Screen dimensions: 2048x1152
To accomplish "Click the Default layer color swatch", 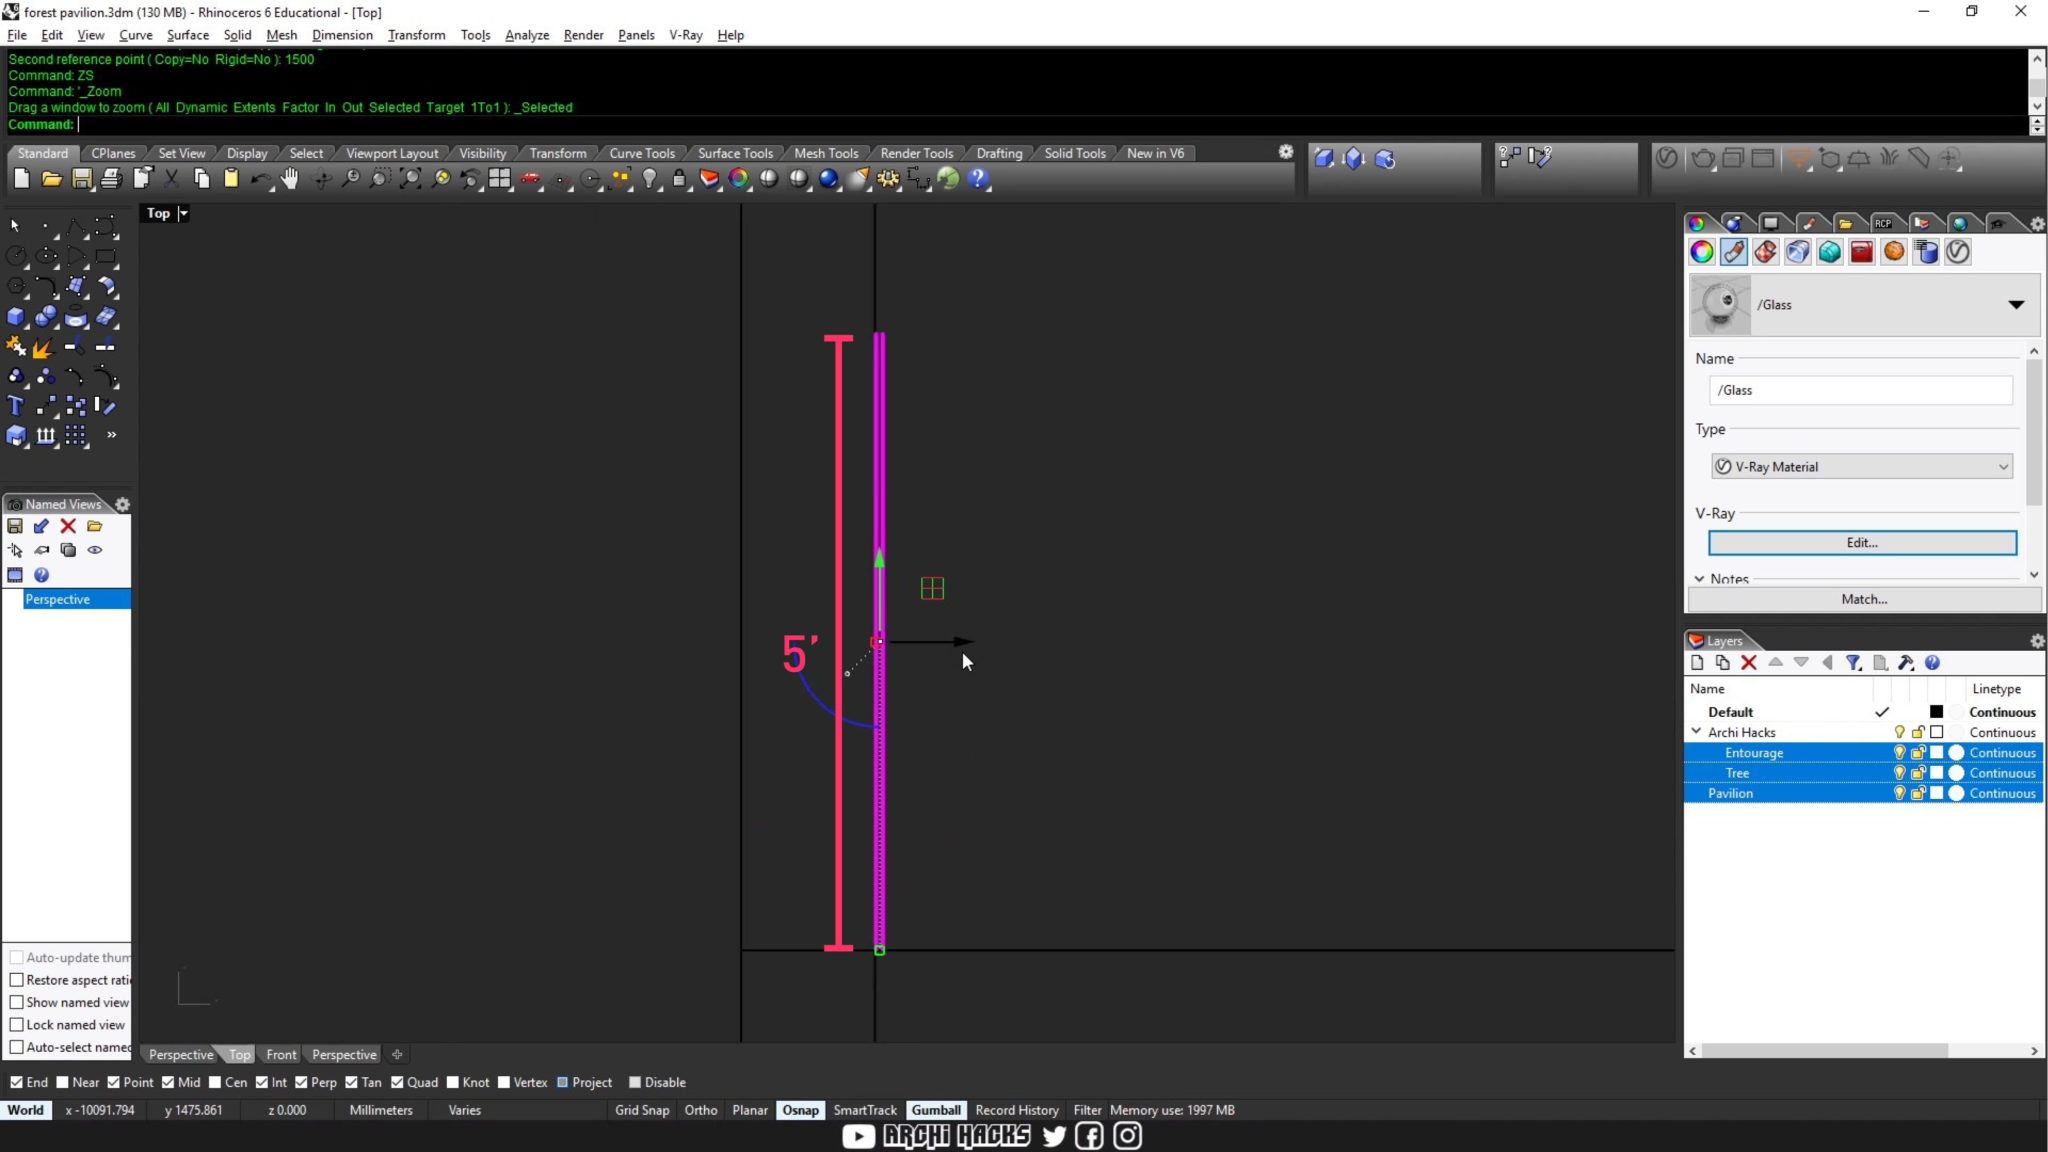I will coord(1937,712).
